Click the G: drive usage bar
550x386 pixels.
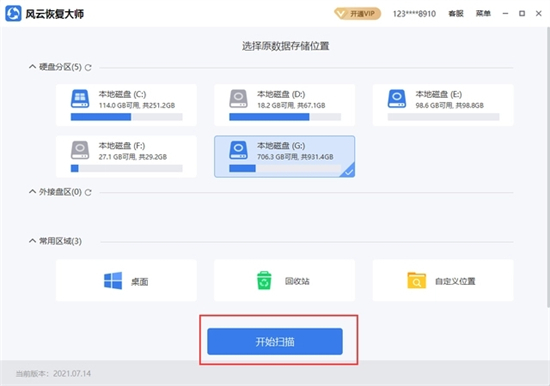click(x=285, y=168)
